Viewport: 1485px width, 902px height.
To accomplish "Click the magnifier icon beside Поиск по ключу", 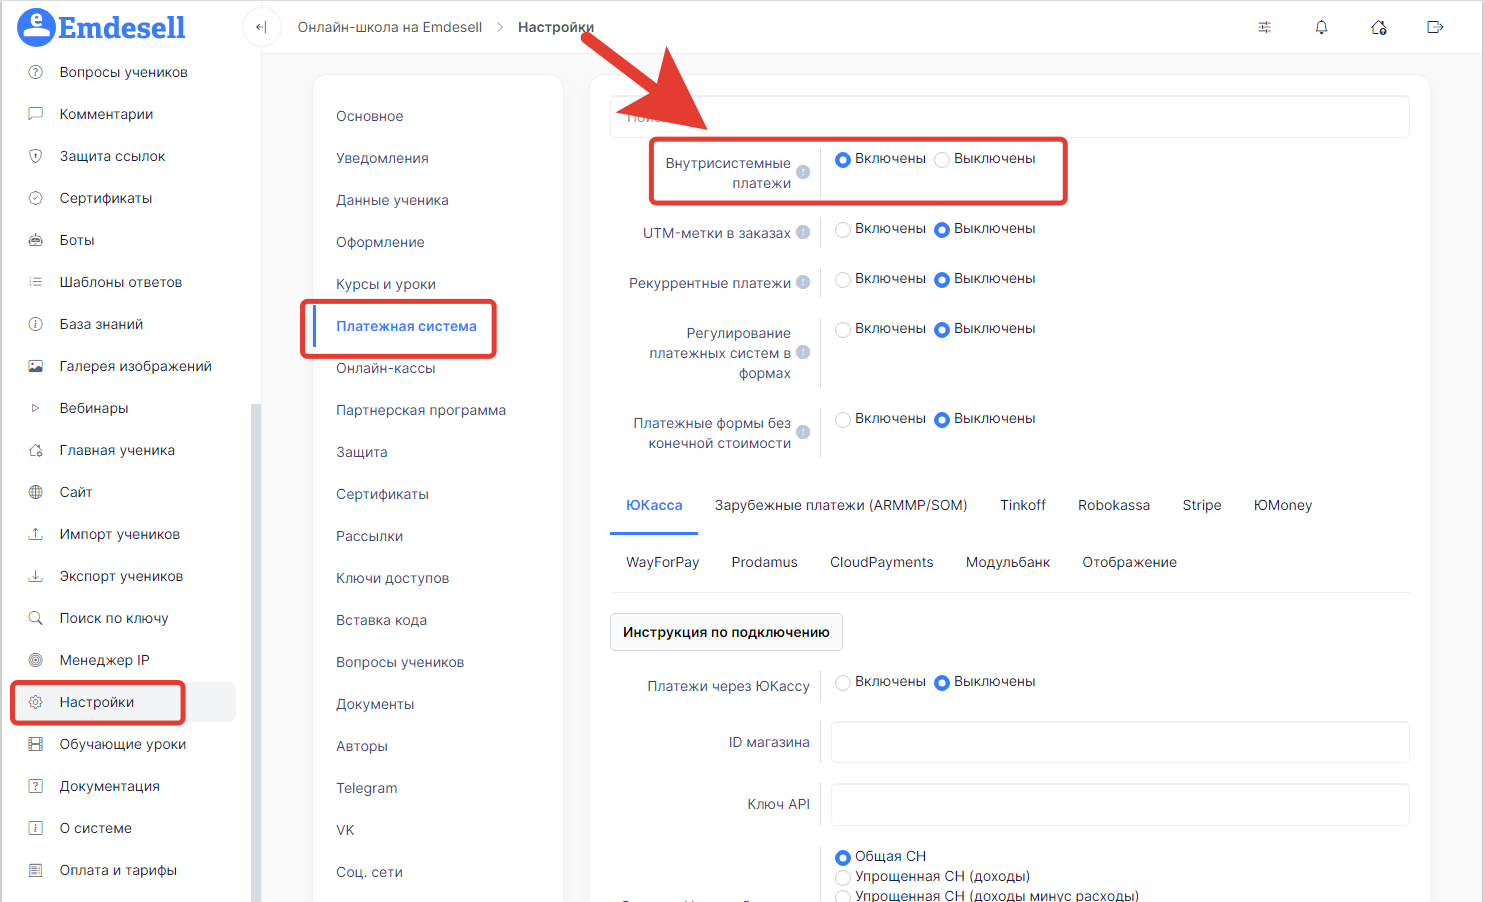I will pos(36,618).
